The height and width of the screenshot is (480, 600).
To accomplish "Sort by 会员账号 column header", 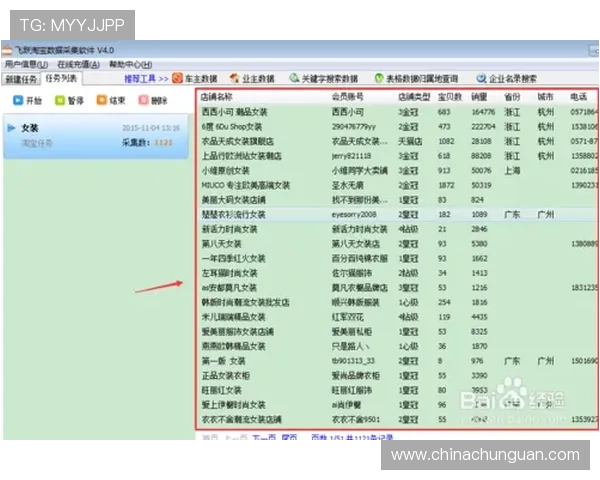I will (x=347, y=97).
